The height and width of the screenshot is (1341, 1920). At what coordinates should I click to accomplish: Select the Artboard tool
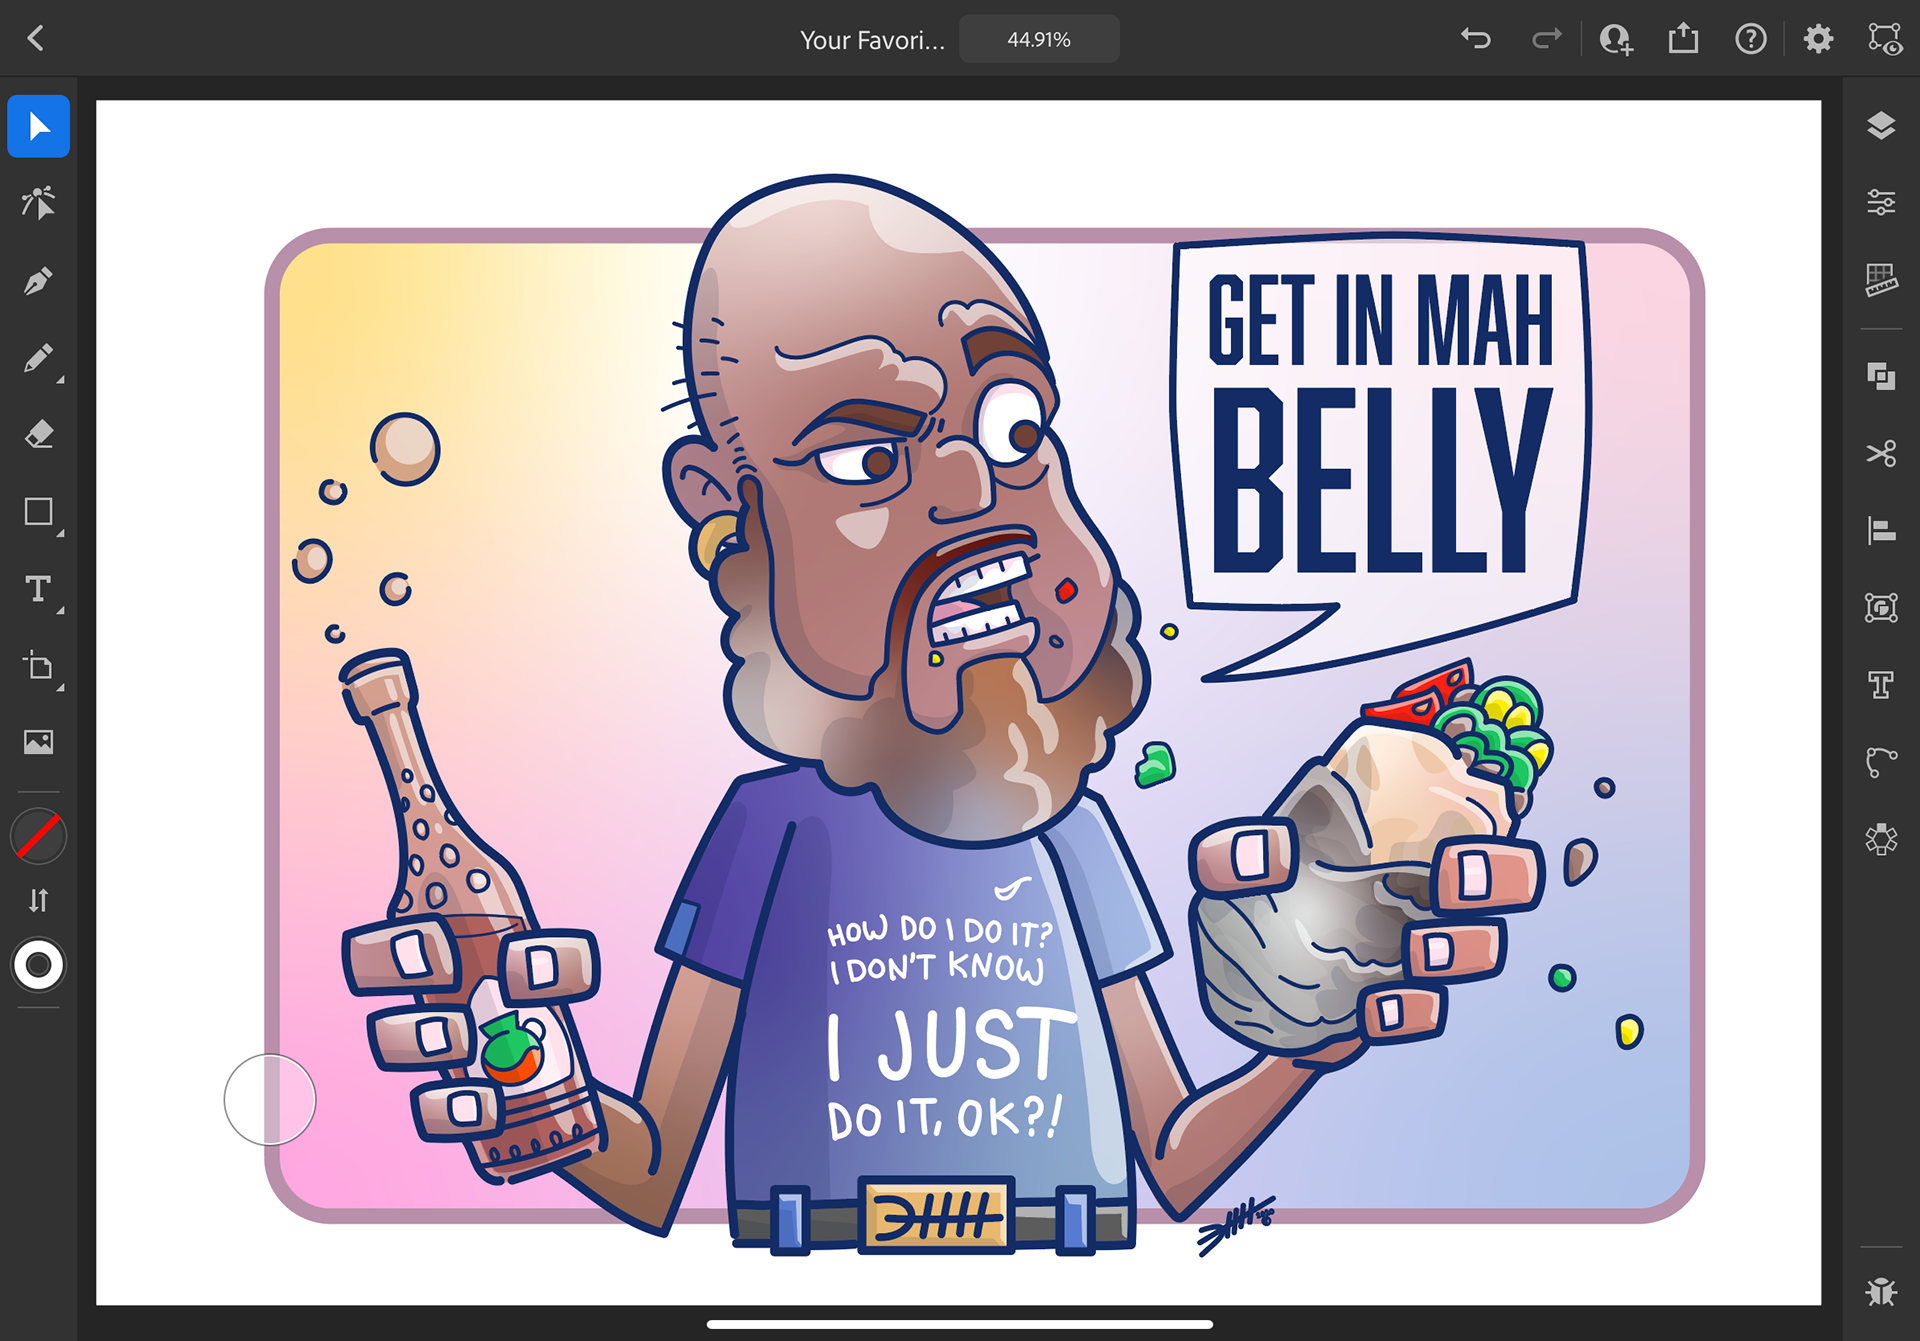(x=38, y=666)
